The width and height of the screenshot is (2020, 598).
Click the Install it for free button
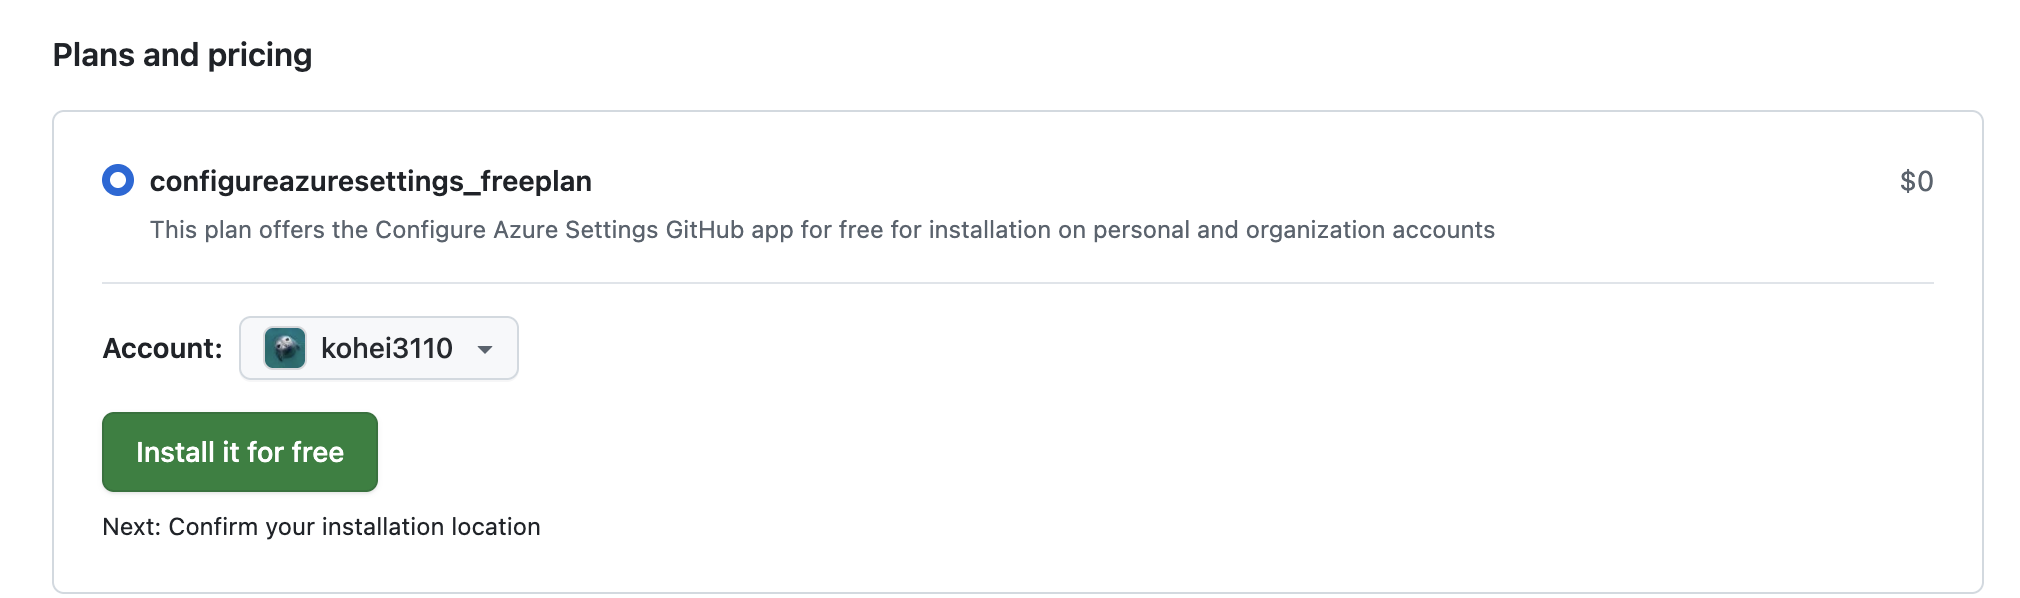point(239,451)
